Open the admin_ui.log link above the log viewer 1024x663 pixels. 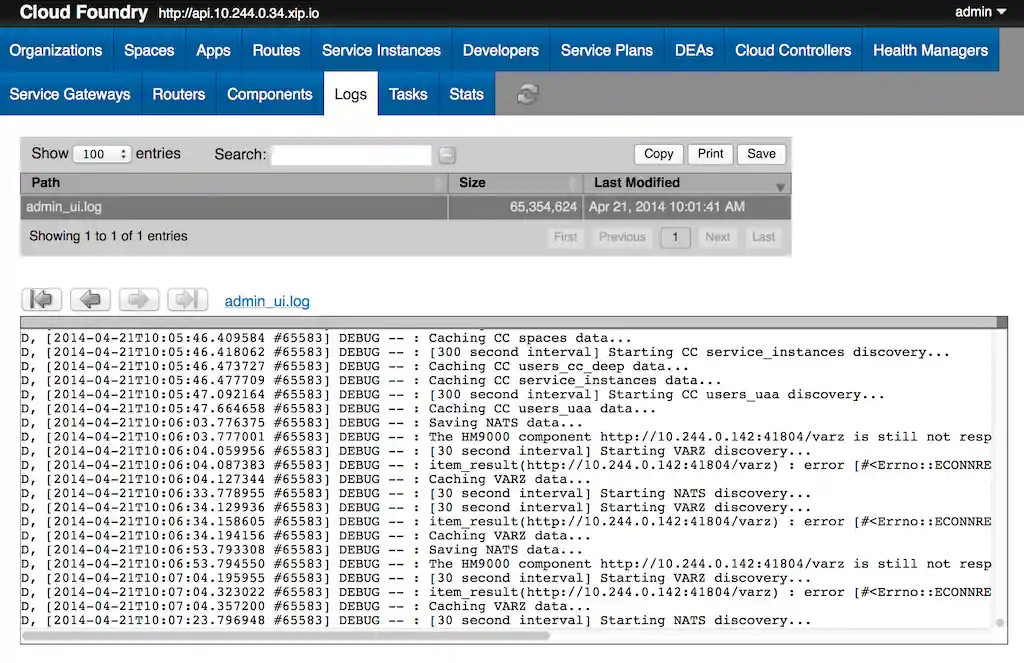coord(267,301)
